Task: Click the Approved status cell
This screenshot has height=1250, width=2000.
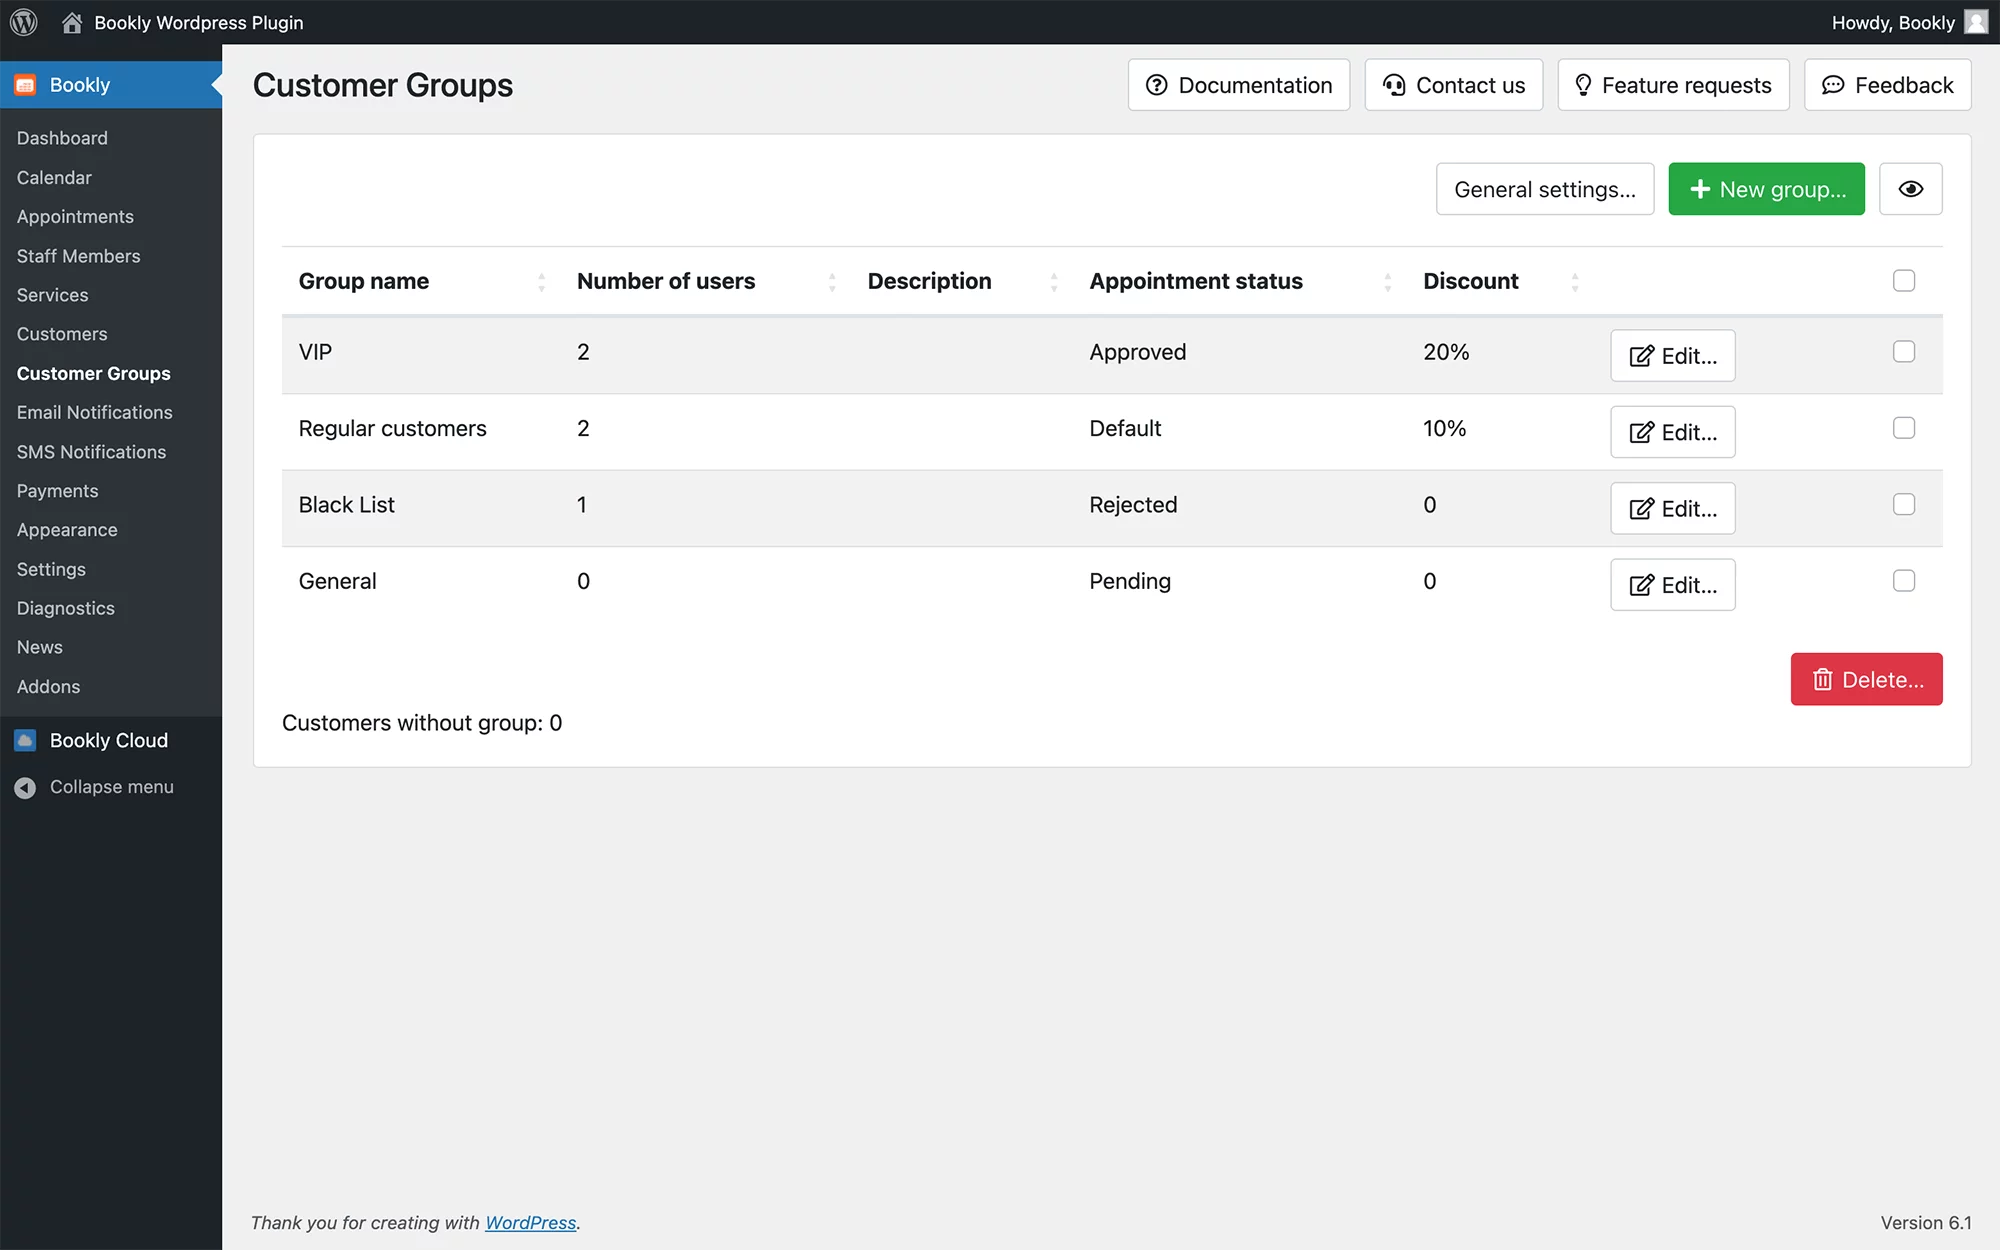Action: click(1137, 352)
